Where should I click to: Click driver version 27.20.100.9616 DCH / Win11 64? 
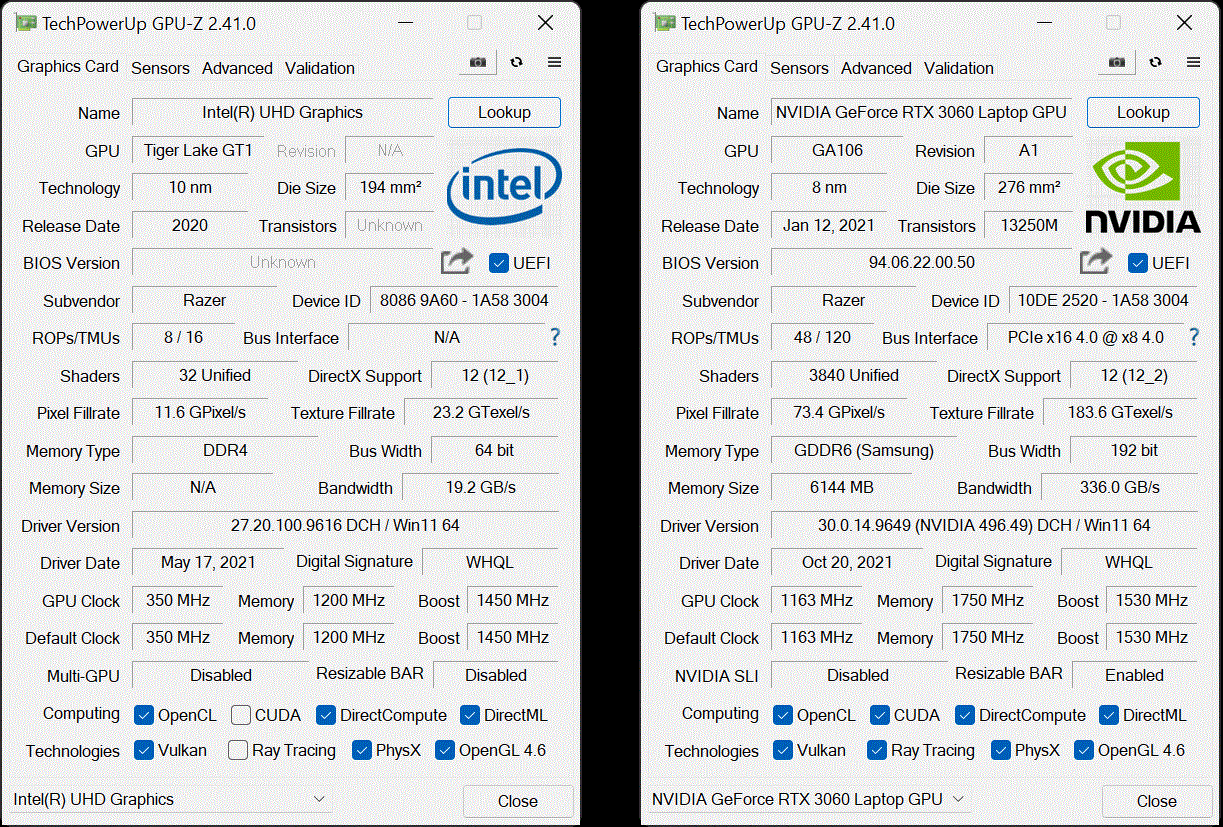tap(345, 525)
